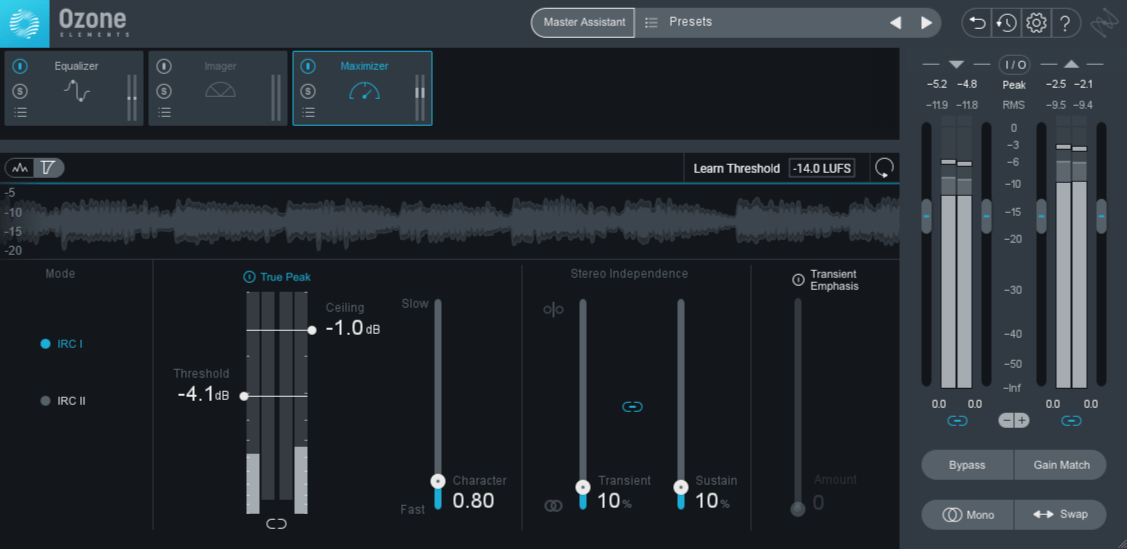Viewport: 1127px width, 549px height.
Task: Open the Master Assistant
Action: (x=583, y=22)
